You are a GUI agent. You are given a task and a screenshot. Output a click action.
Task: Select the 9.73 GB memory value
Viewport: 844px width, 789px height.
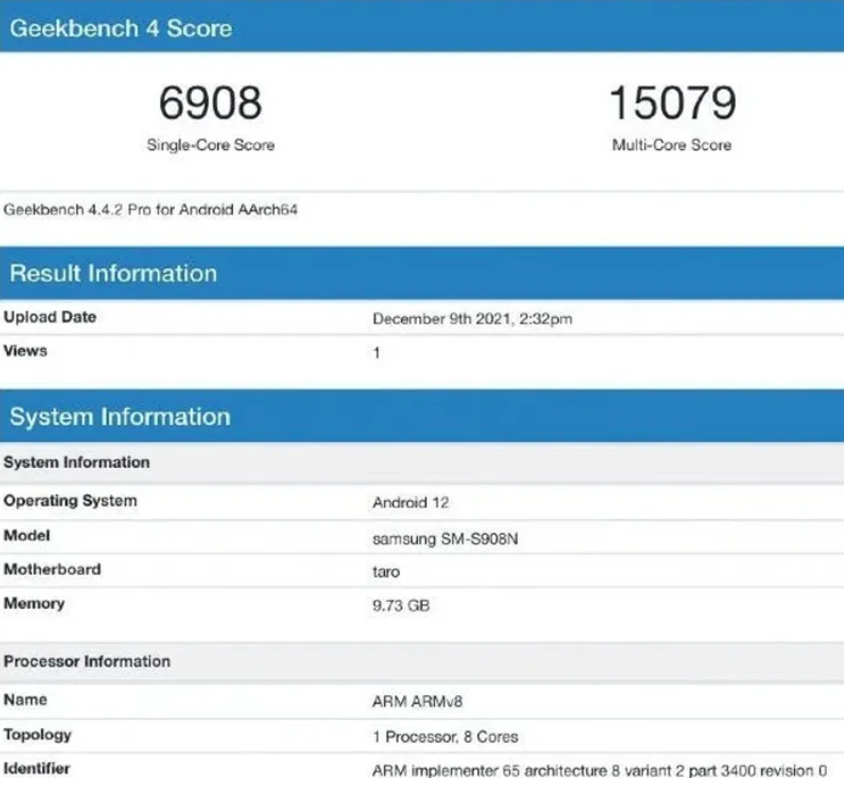pos(401,605)
